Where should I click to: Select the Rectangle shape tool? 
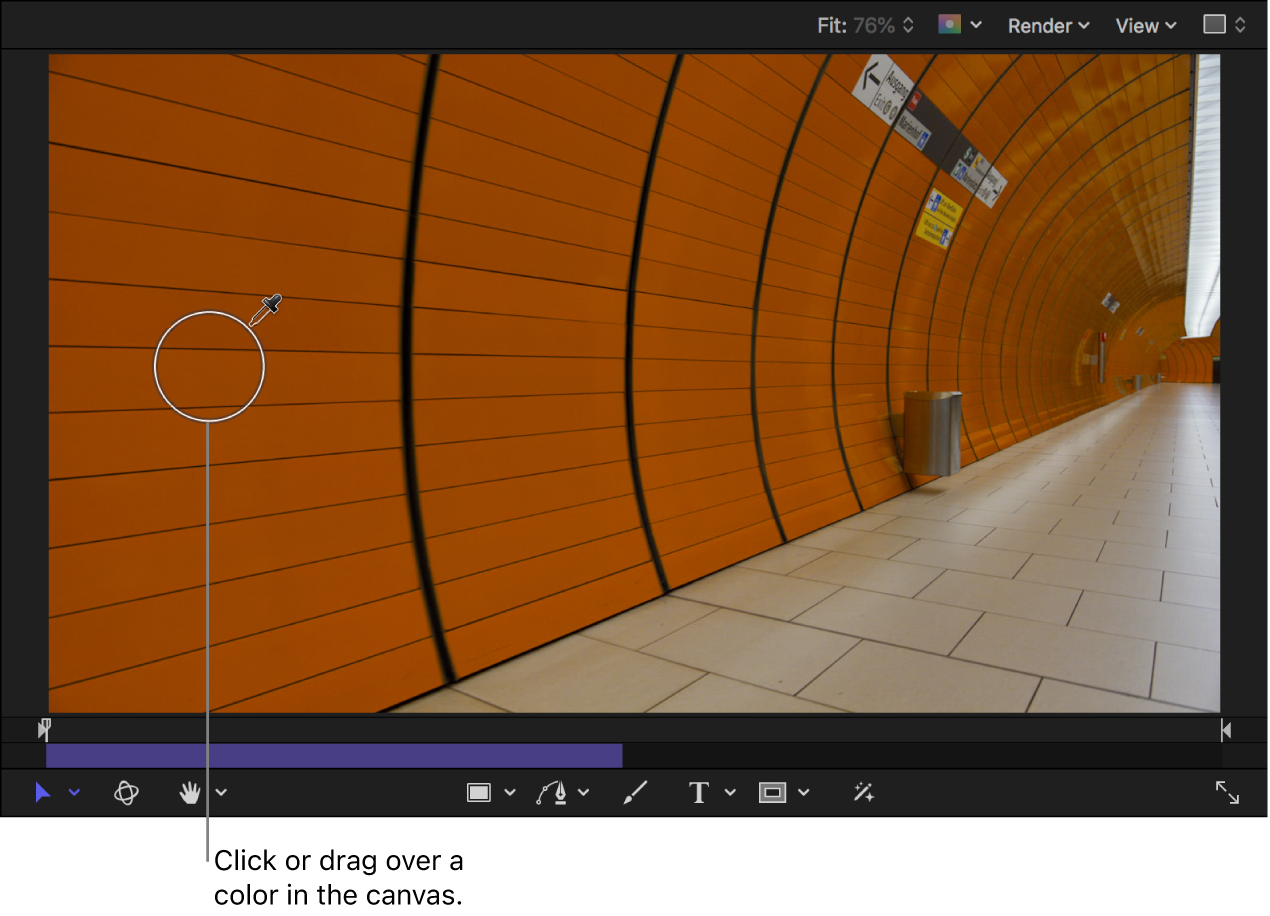[479, 792]
